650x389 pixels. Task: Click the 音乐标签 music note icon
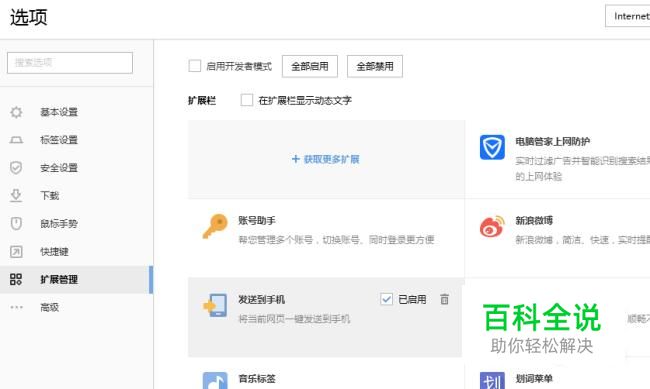tap(215, 380)
